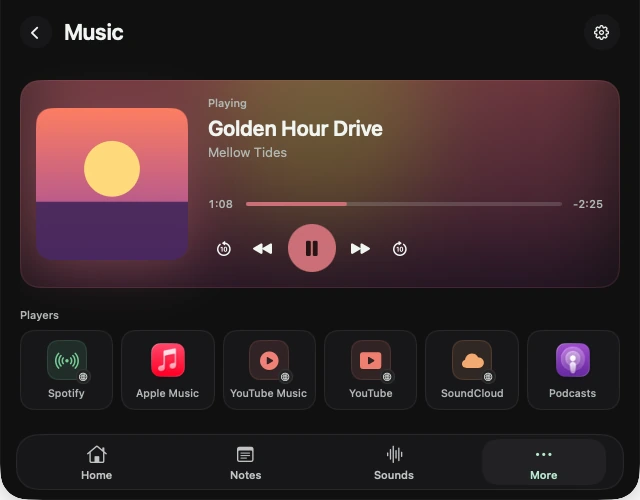The height and width of the screenshot is (500, 640).
Task: Jump 10 seconds button right of next
Action: point(400,249)
